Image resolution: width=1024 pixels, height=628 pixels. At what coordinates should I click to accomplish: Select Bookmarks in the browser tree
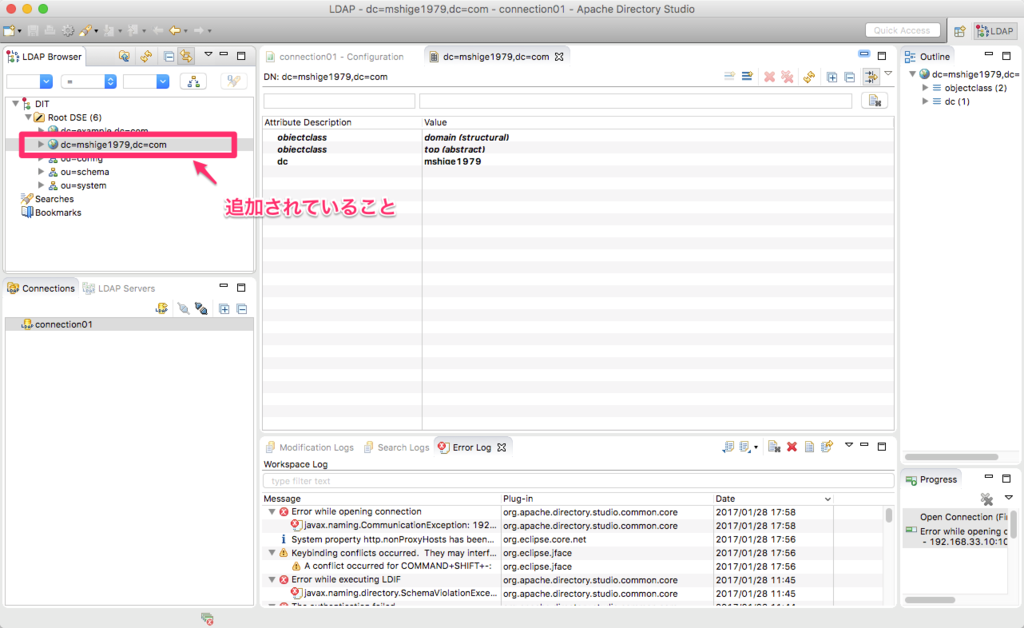pos(57,213)
